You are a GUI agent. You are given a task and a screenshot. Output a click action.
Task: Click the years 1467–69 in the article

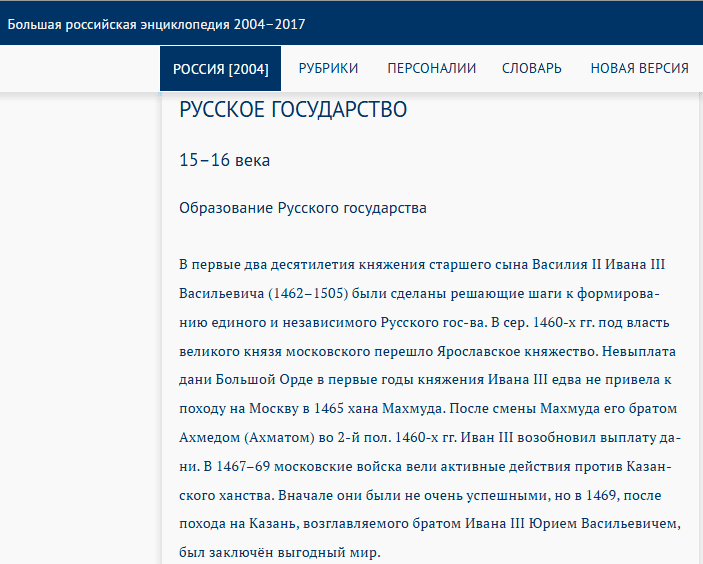click(x=248, y=466)
